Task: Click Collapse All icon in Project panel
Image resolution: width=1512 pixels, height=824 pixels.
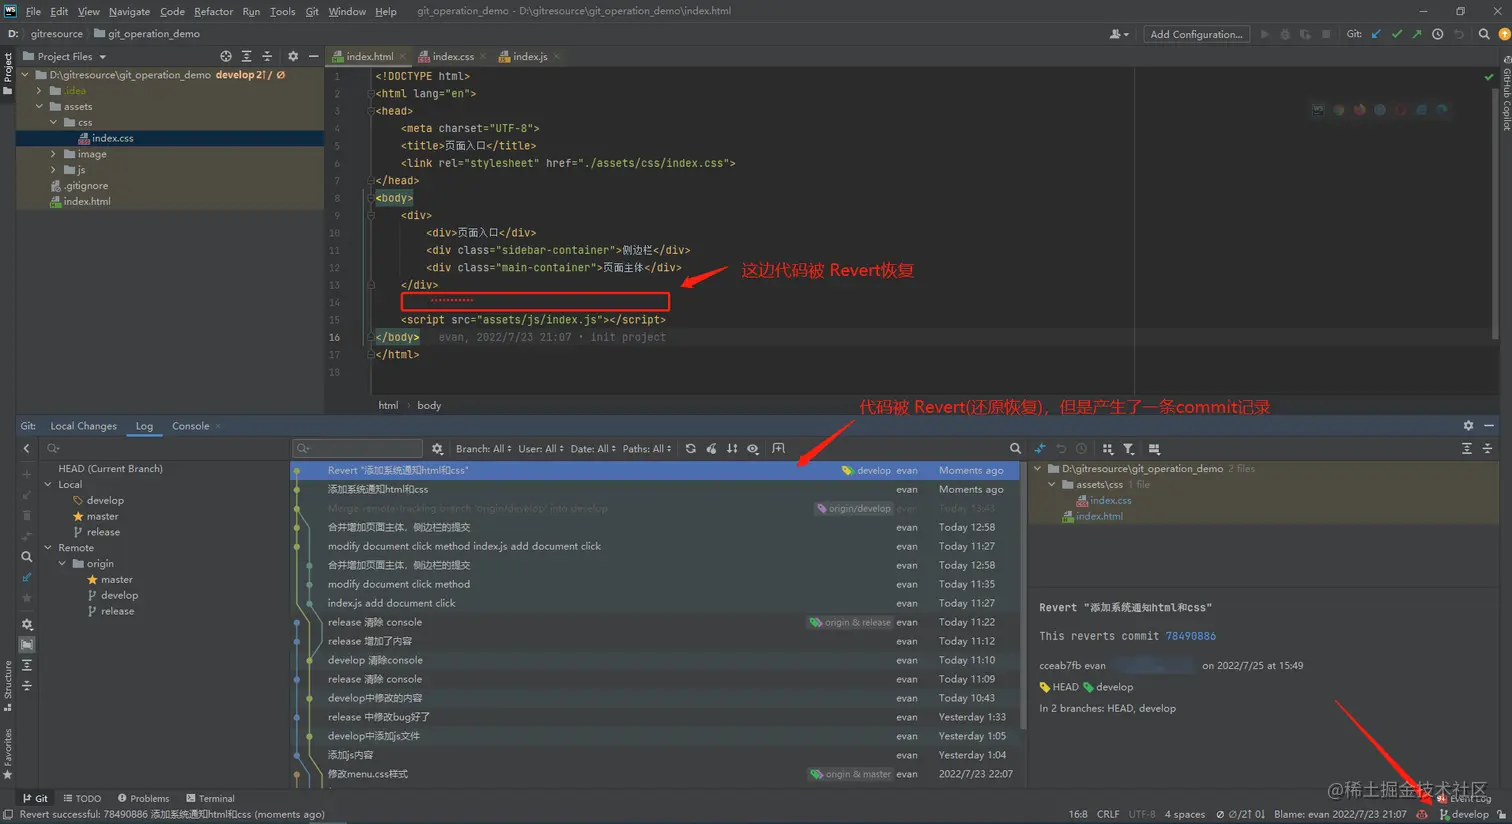Action: pyautogui.click(x=267, y=57)
